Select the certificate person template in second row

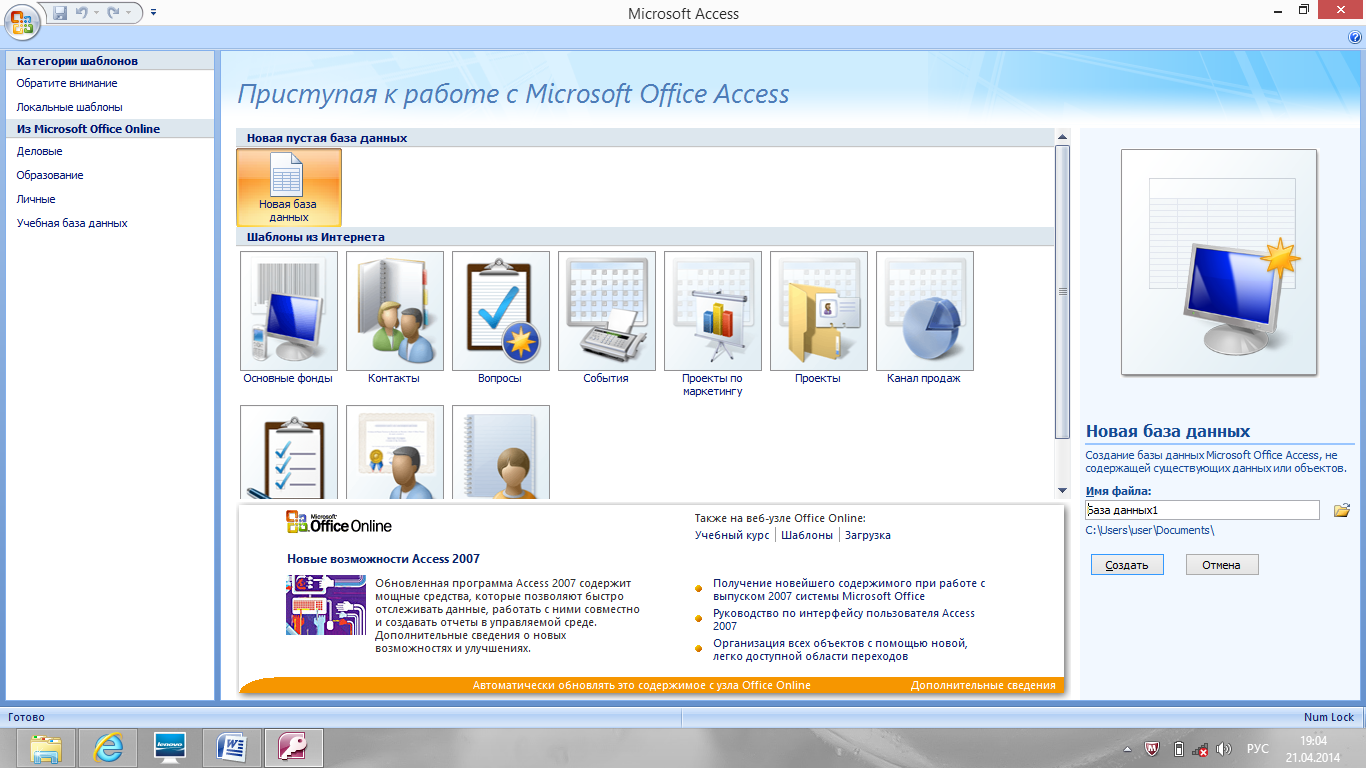tap(394, 451)
